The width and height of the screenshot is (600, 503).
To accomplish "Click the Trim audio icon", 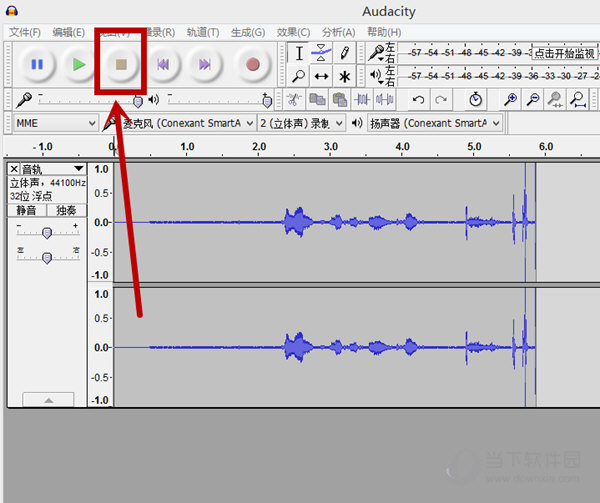I will 362,100.
